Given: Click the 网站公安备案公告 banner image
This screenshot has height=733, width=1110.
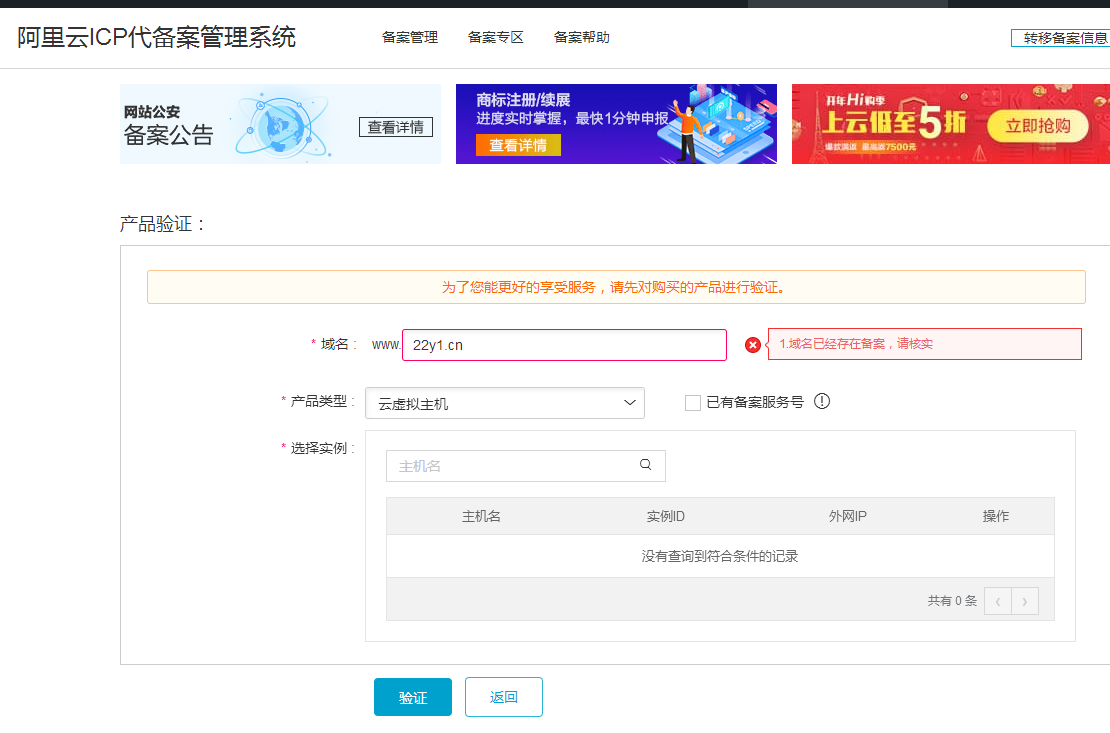Looking at the screenshot, I should pos(280,124).
